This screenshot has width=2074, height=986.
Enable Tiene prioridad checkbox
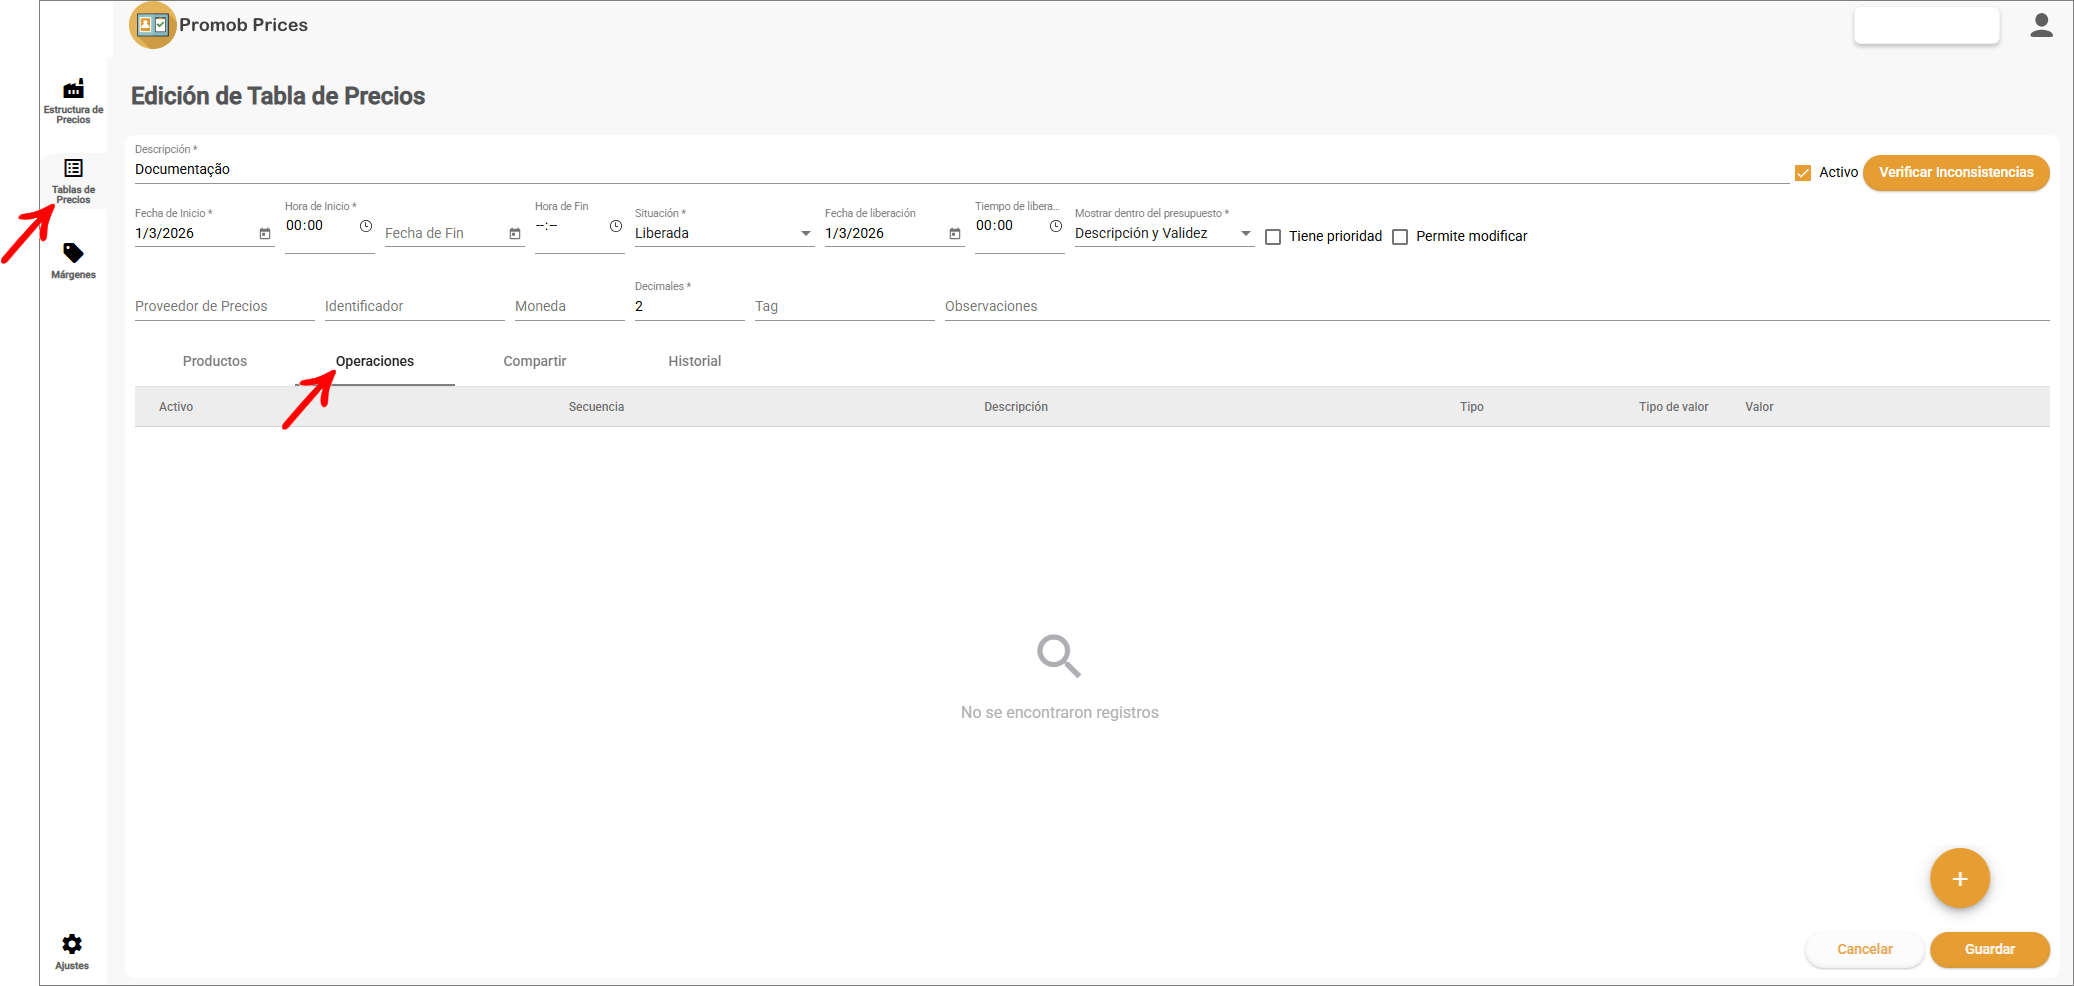(x=1273, y=237)
